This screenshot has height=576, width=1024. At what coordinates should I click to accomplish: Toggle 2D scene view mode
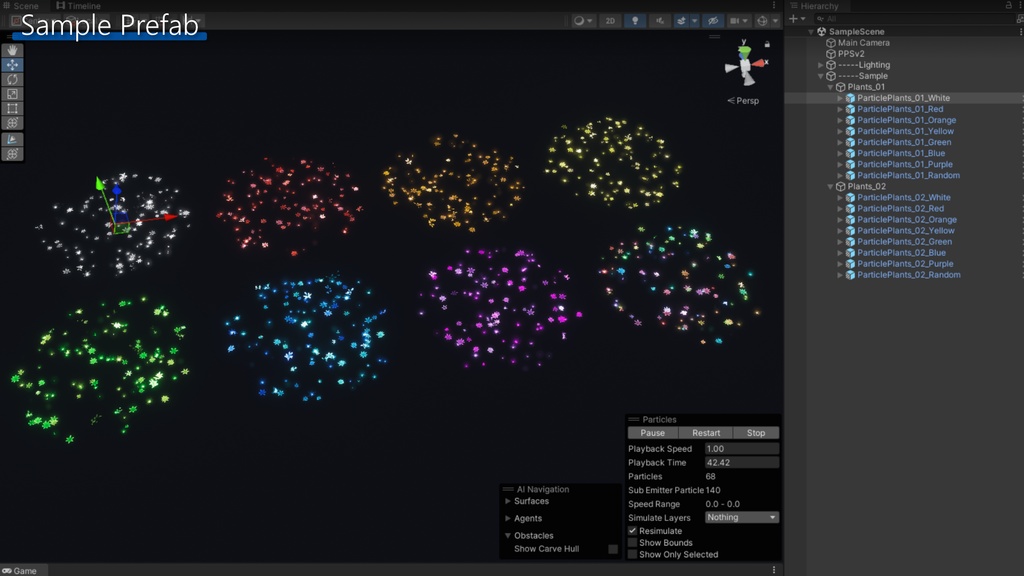pos(610,21)
